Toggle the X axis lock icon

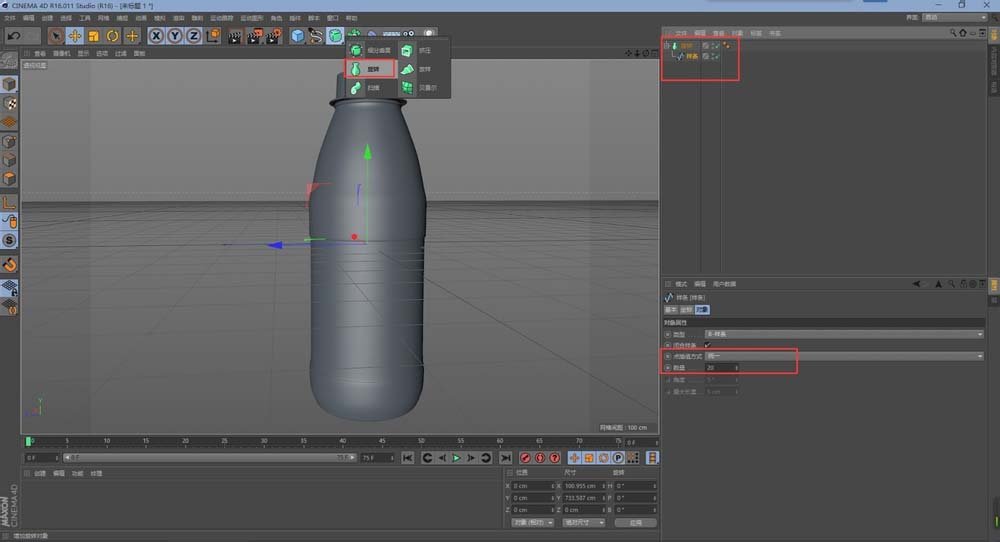(156, 36)
